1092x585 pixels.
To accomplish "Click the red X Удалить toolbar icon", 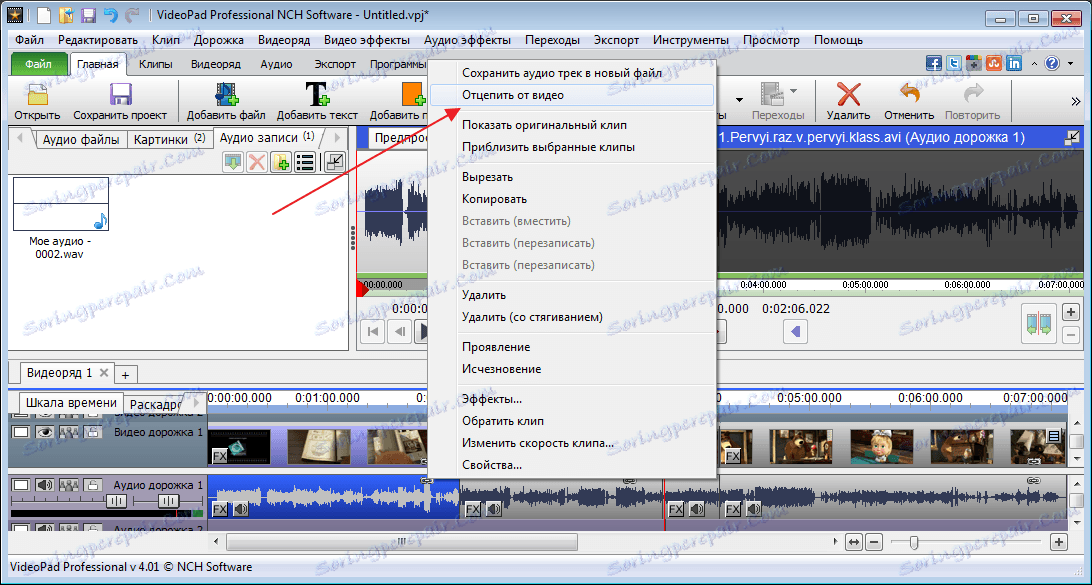I will coord(848,94).
